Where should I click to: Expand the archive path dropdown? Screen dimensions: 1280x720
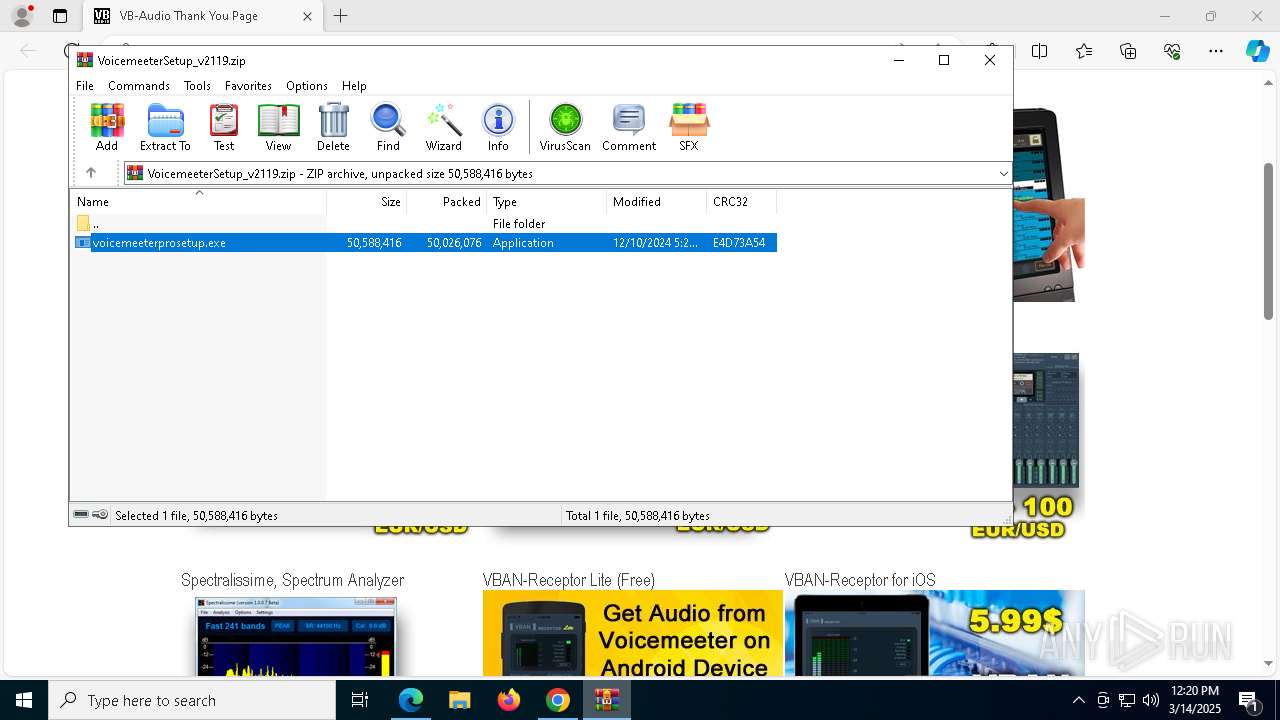pyautogui.click(x=1003, y=174)
